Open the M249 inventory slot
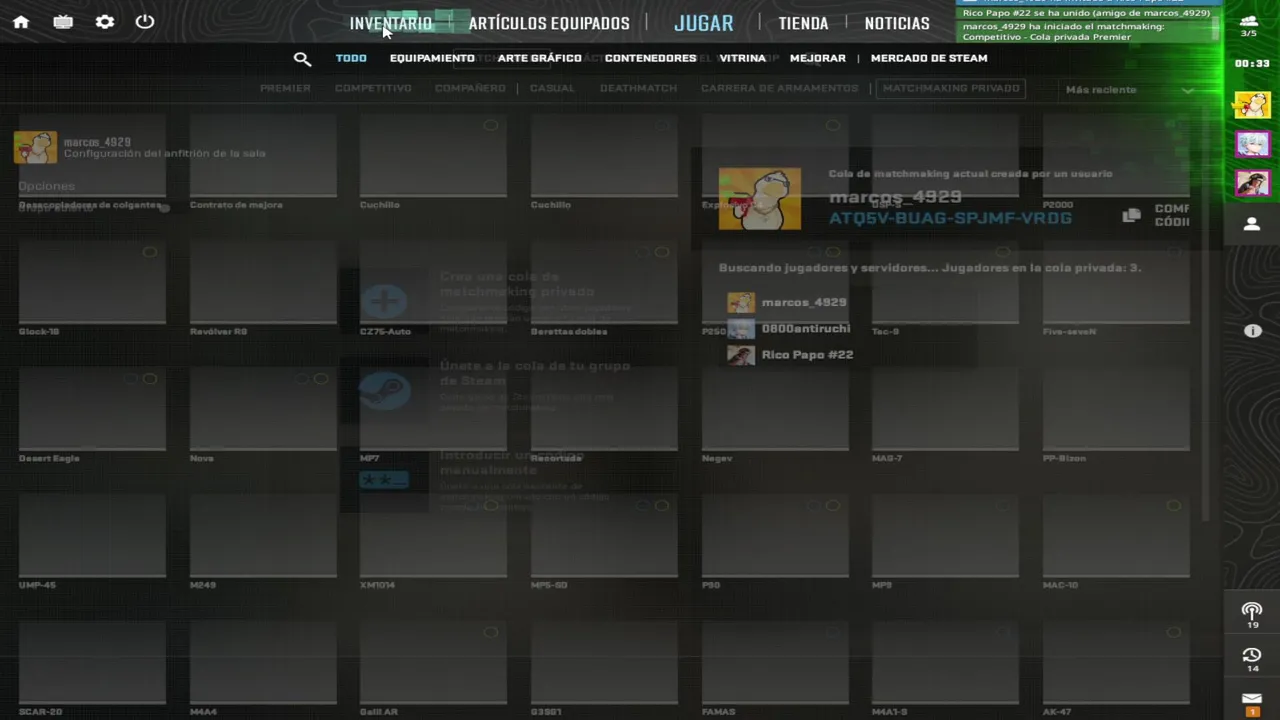The image size is (1280, 720). pos(263,542)
